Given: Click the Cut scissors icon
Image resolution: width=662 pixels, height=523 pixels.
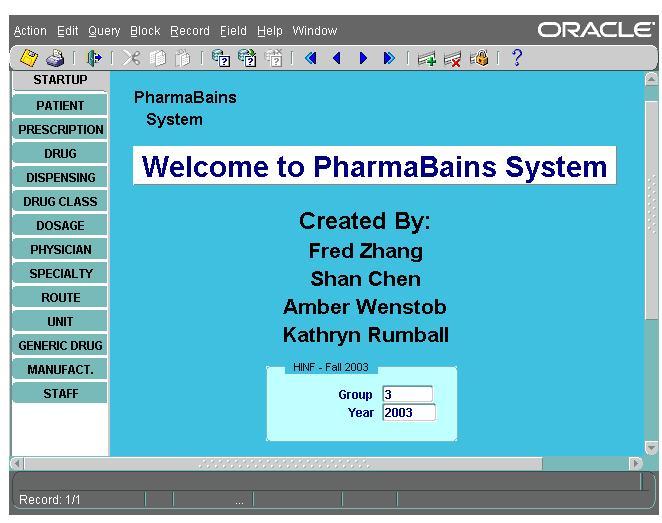Looking at the screenshot, I should pyautogui.click(x=131, y=58).
